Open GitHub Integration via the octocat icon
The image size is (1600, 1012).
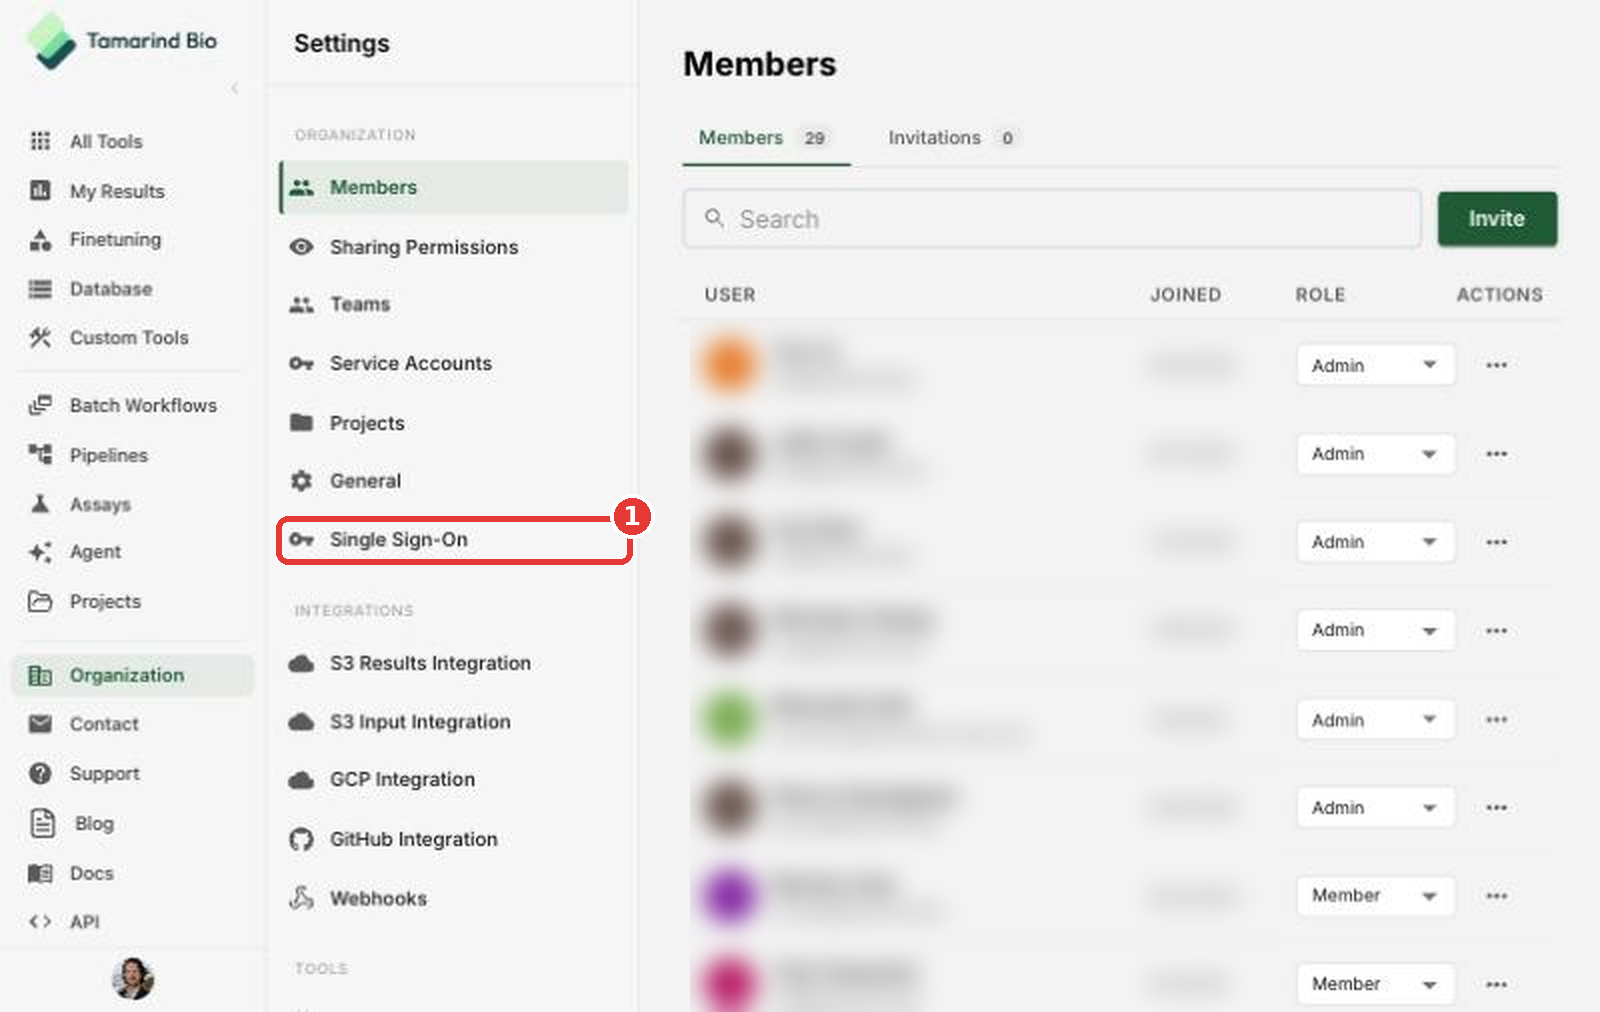click(x=301, y=839)
